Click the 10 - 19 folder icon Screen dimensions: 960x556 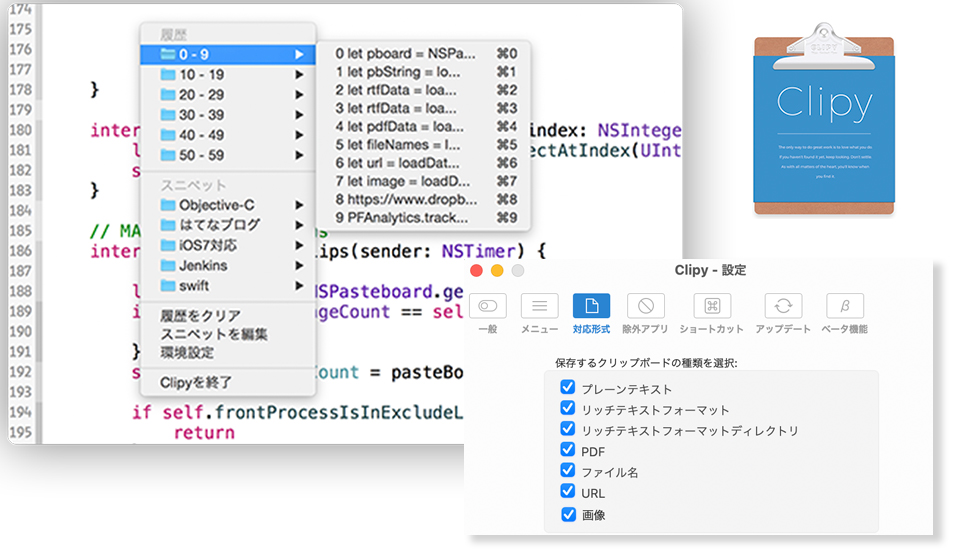(x=168, y=74)
